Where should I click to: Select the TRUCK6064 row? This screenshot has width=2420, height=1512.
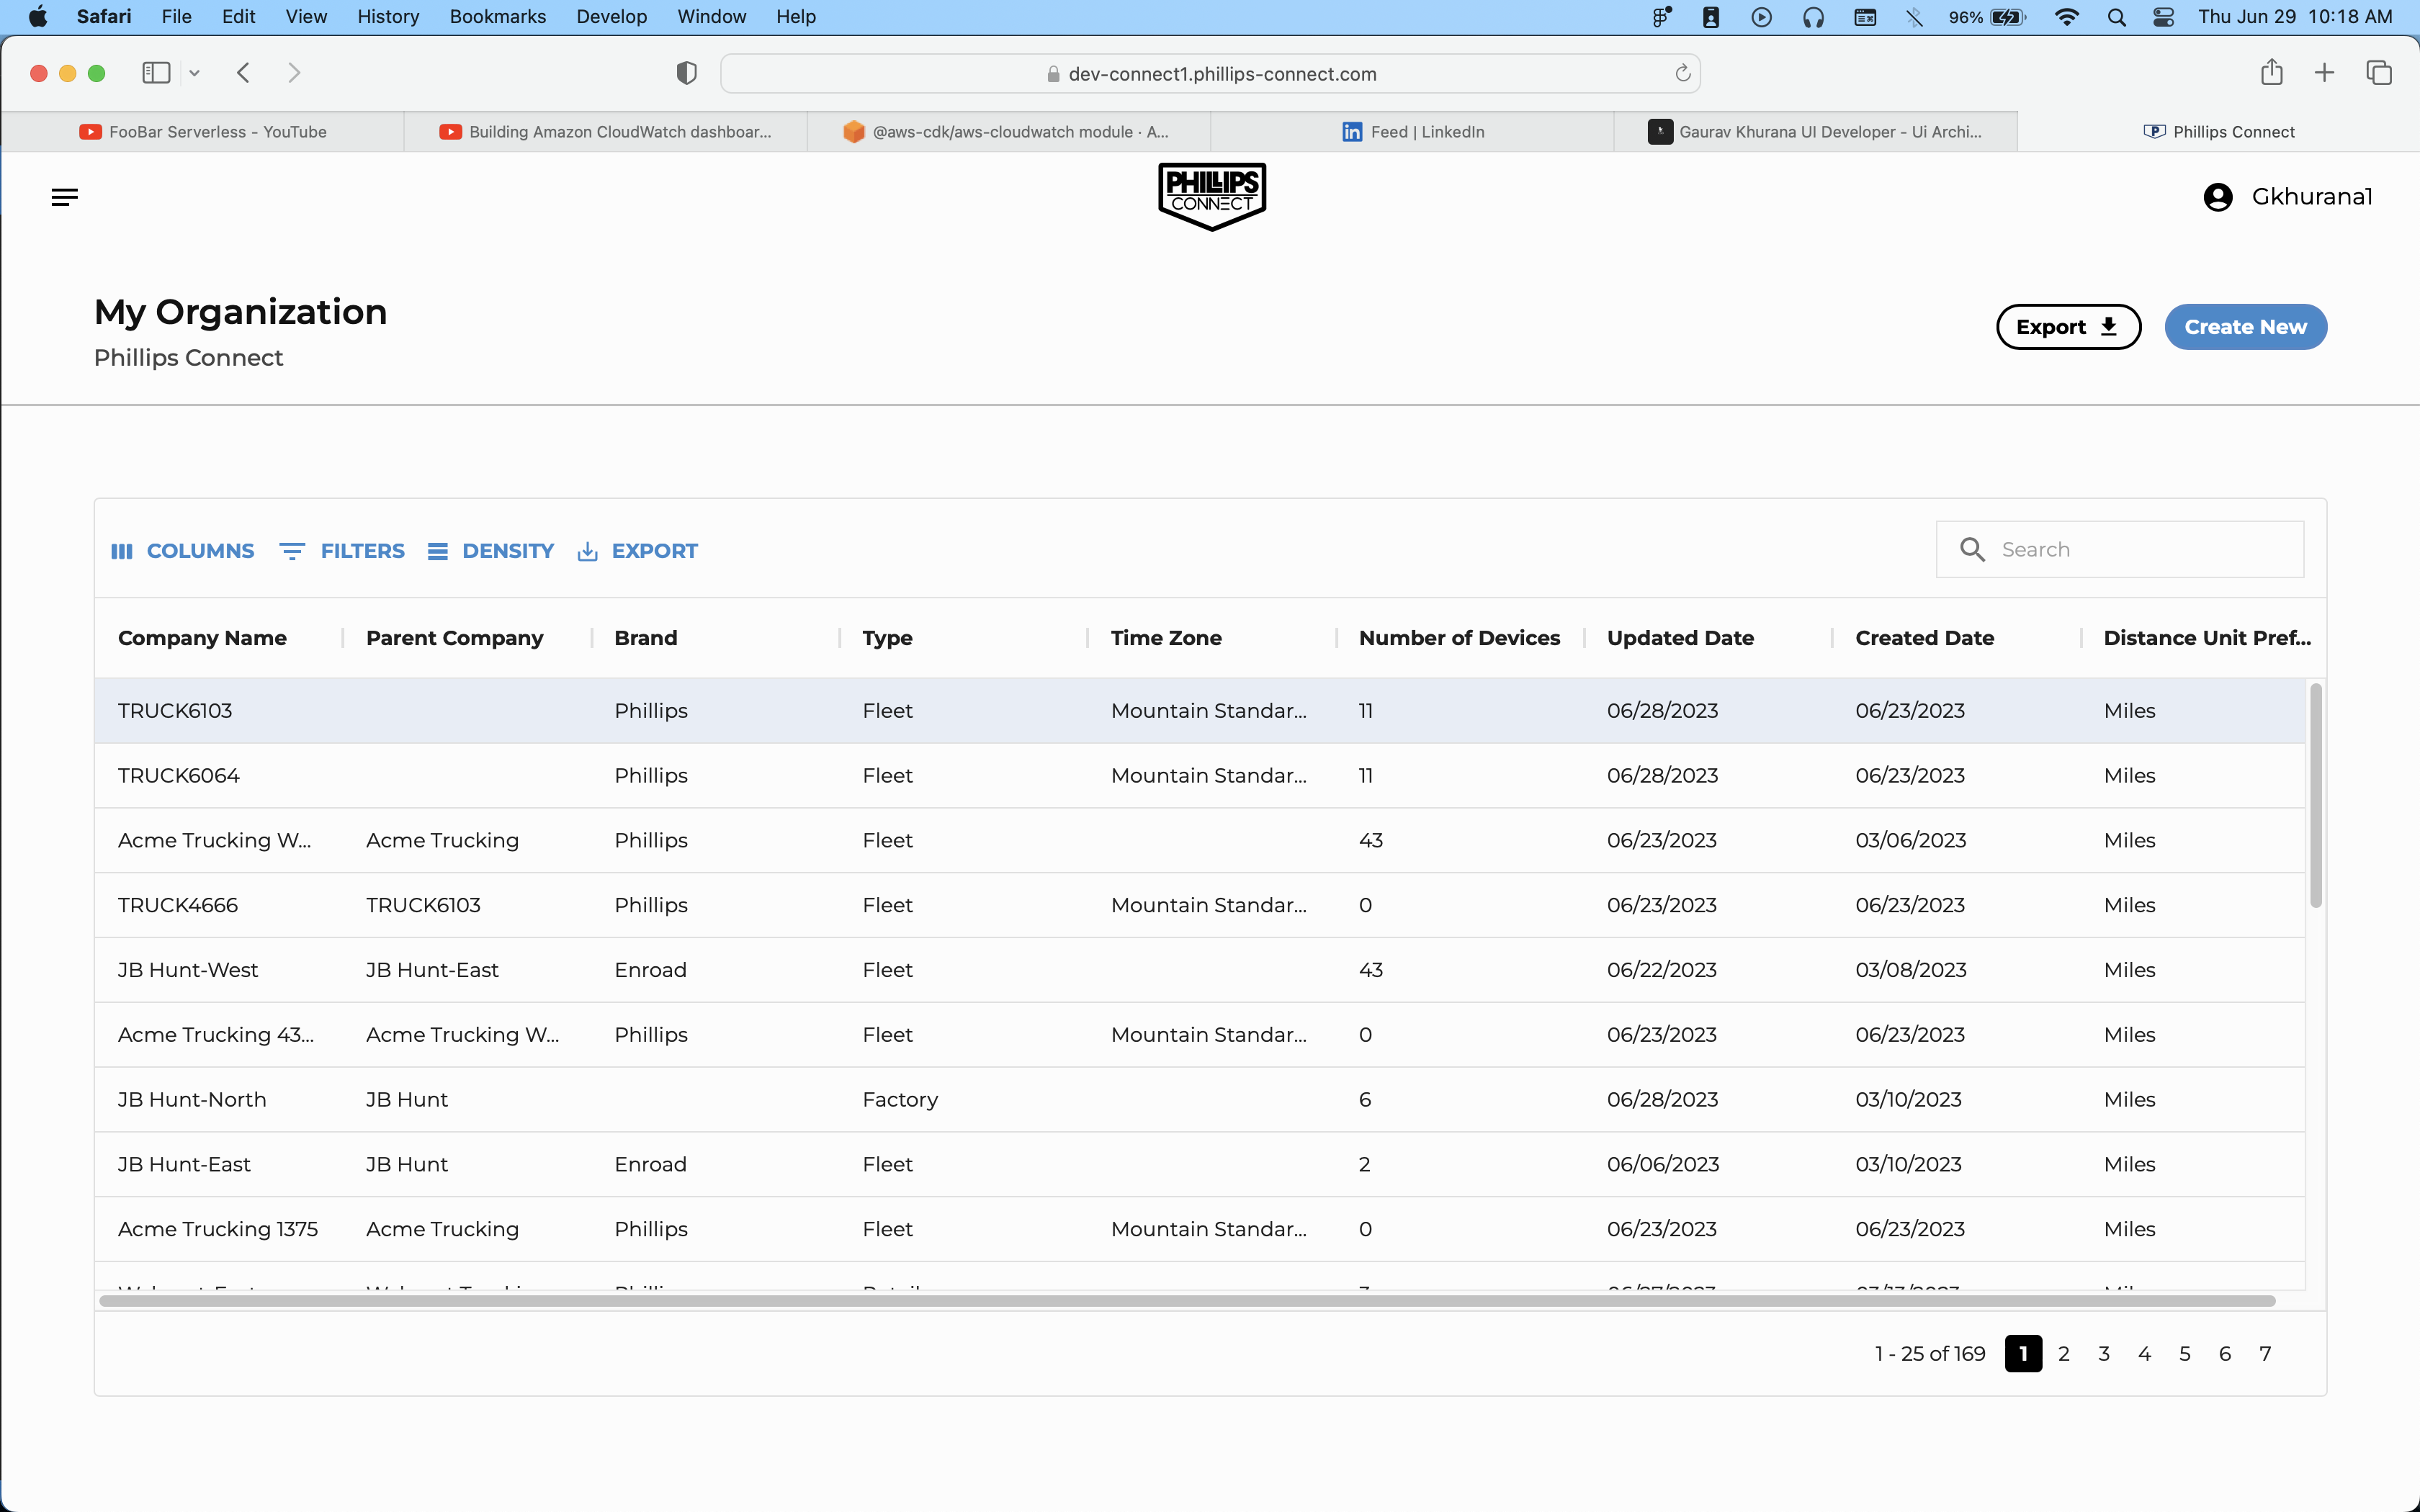point(1199,776)
